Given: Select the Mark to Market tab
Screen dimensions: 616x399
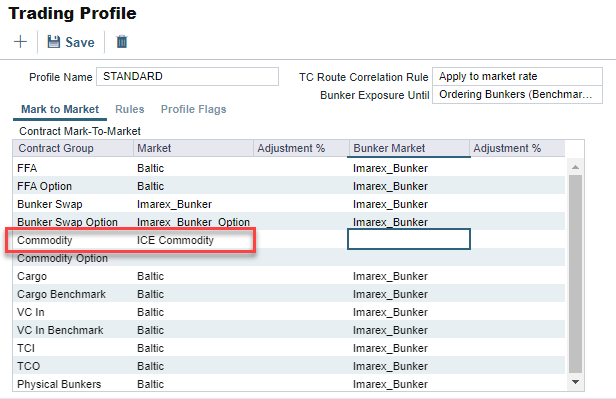Looking at the screenshot, I should pyautogui.click(x=60, y=109).
